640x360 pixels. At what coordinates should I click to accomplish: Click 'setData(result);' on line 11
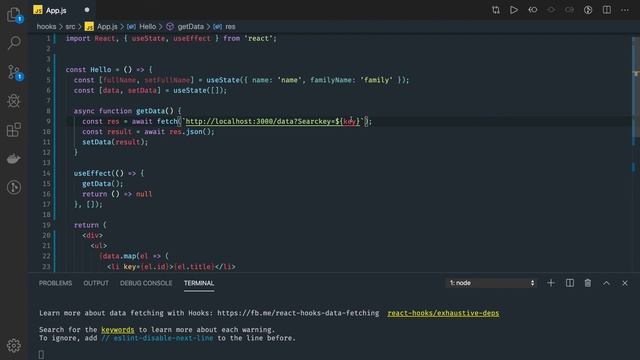[115, 142]
